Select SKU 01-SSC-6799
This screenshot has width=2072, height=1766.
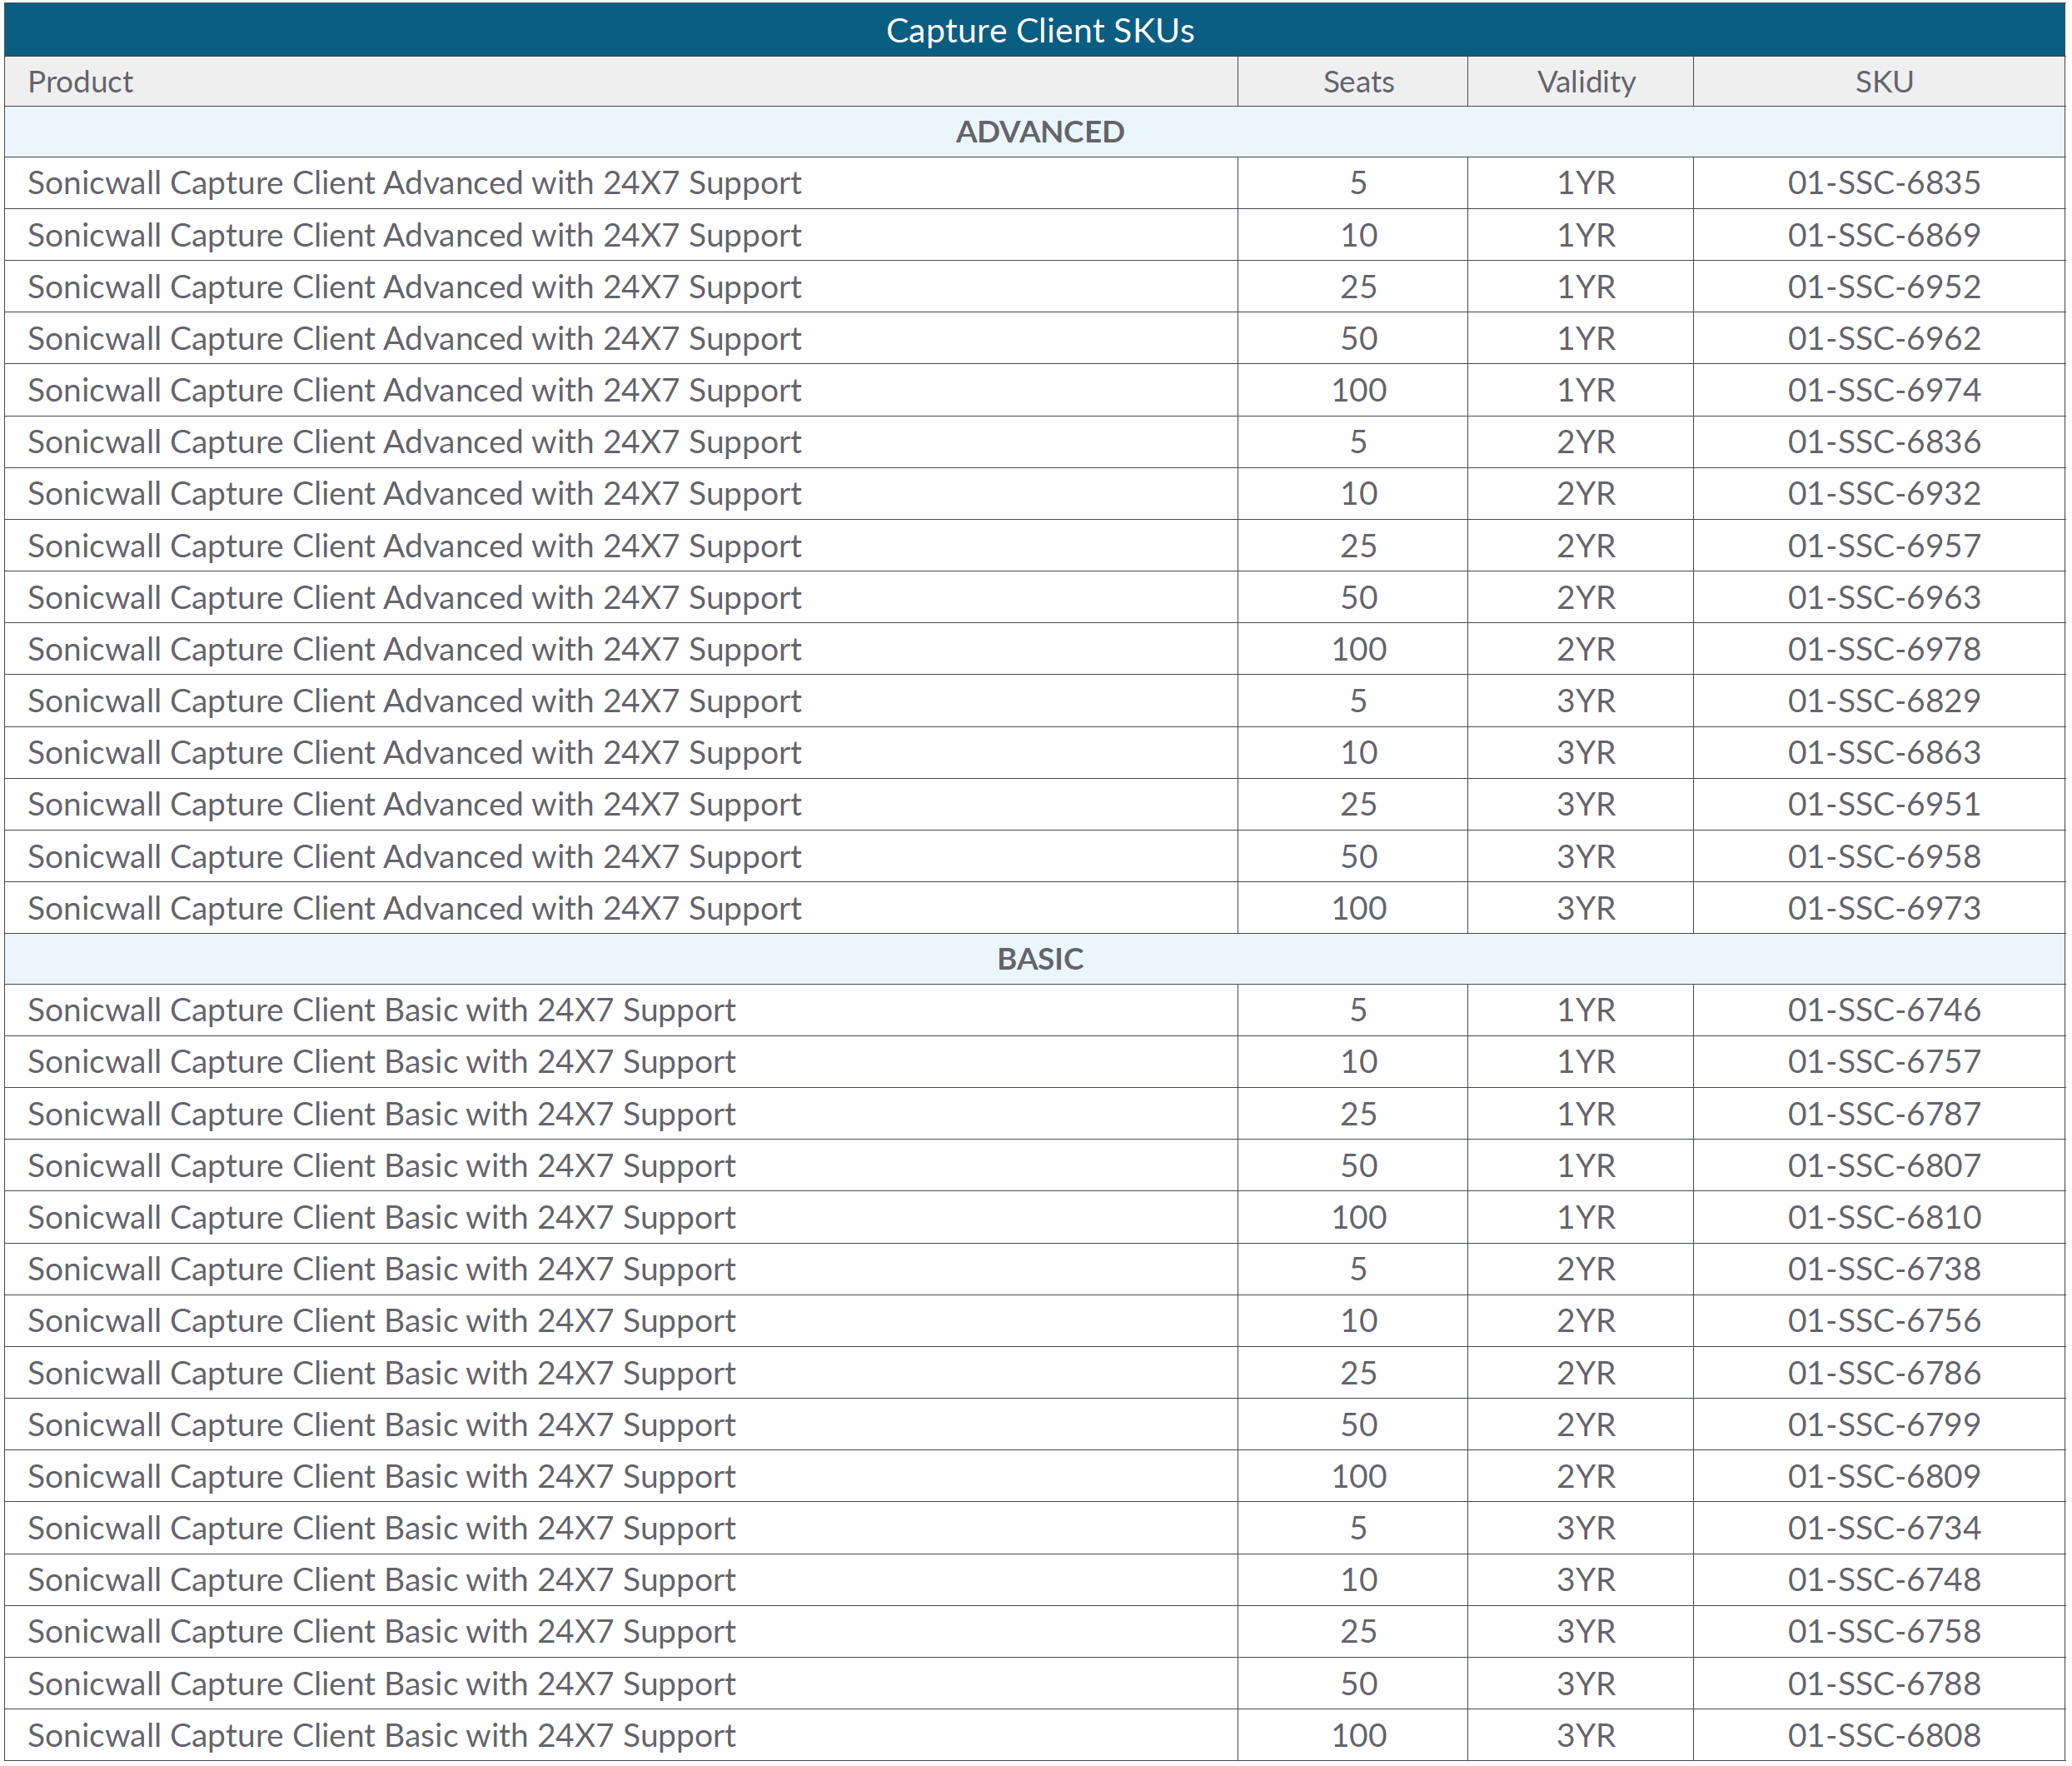[1883, 1424]
